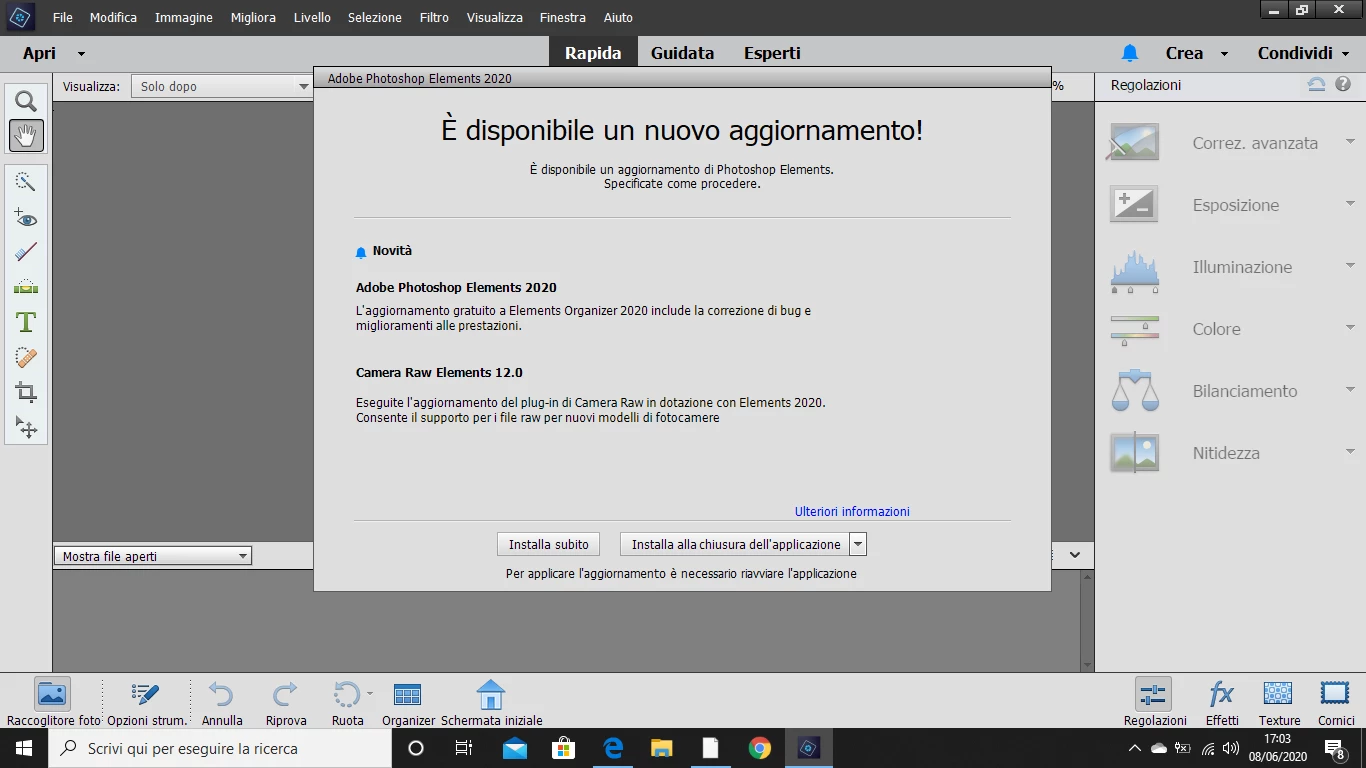This screenshot has height=768, width=1366.
Task: Select the Whiten Teeth tool
Action: click(x=26, y=252)
